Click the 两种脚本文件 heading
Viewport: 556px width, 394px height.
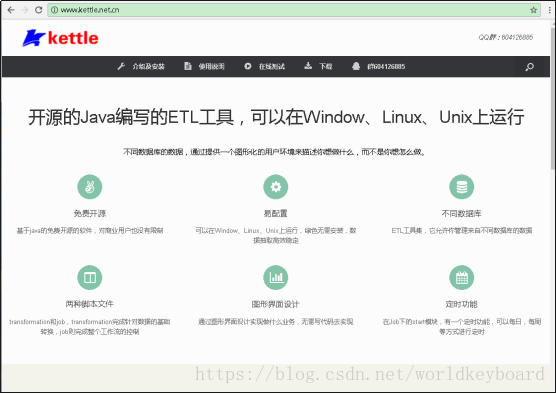(x=90, y=304)
